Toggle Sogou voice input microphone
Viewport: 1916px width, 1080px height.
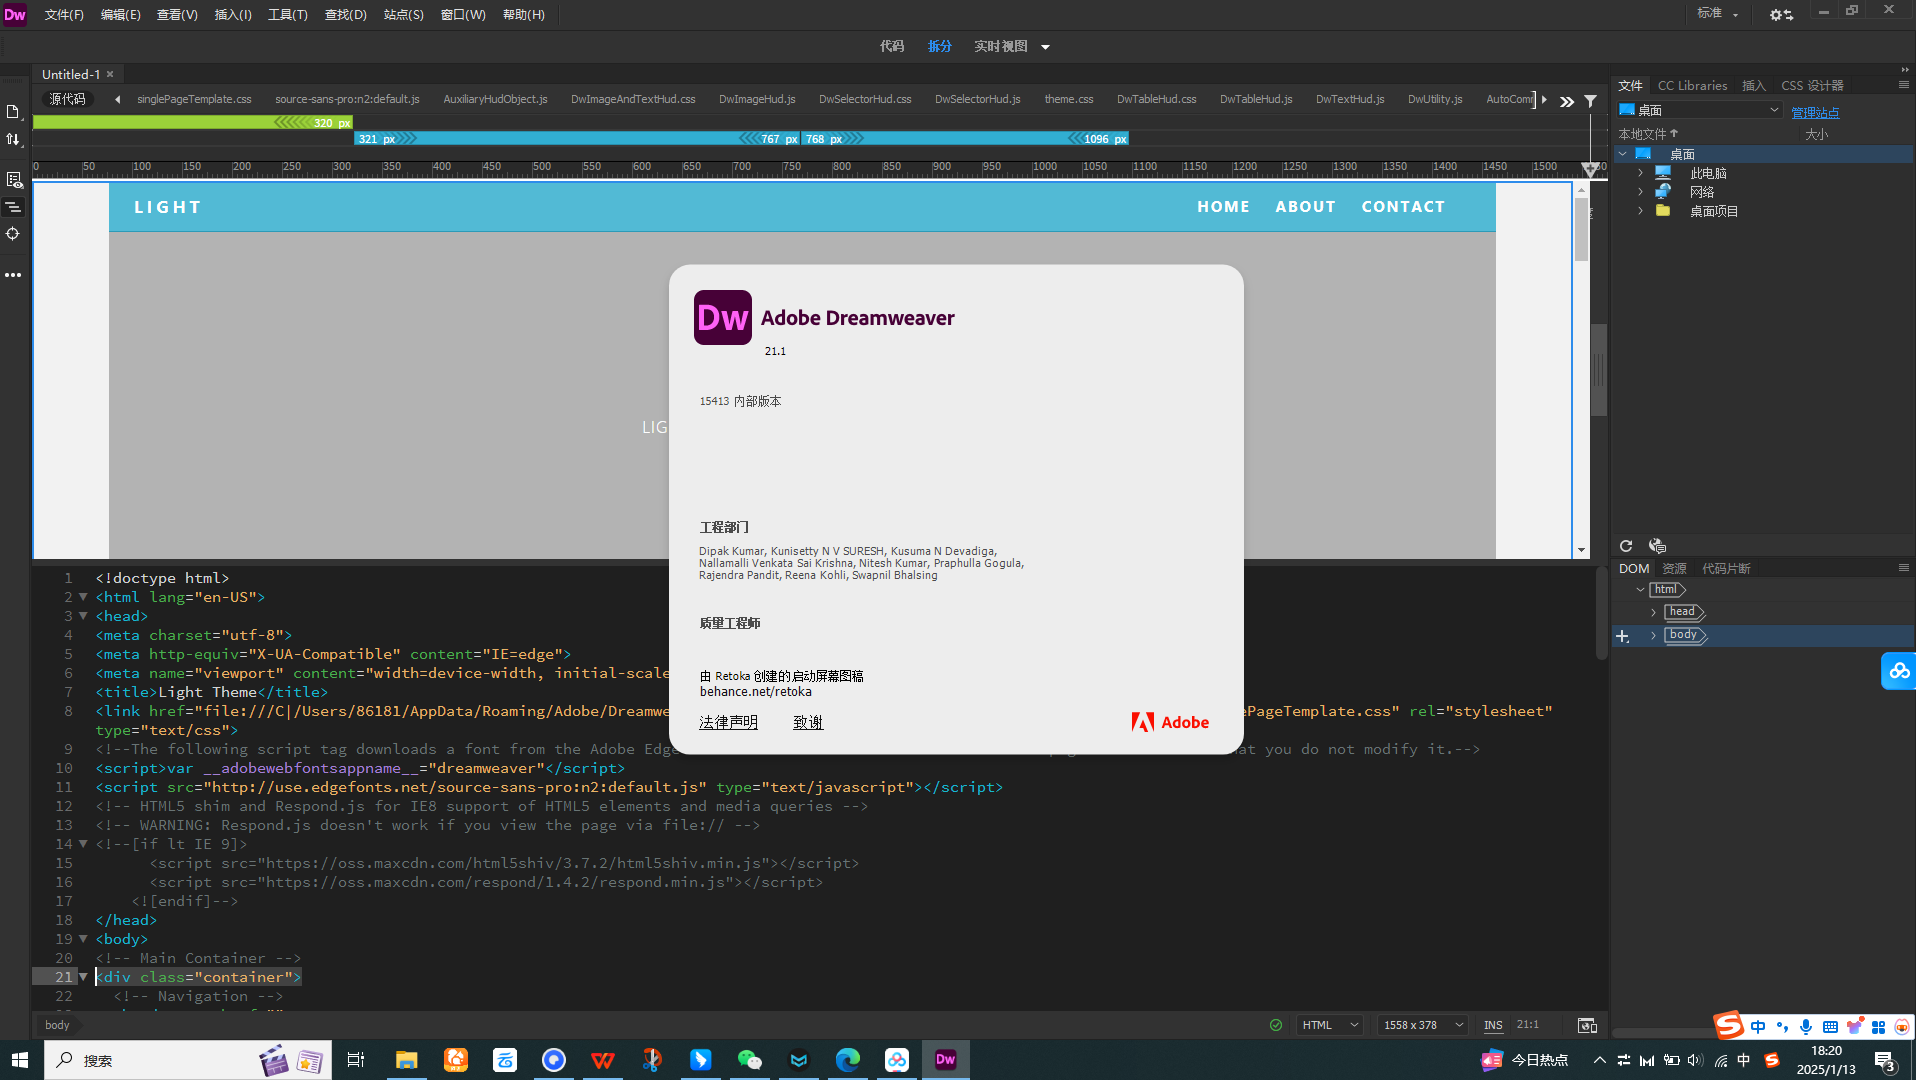pyautogui.click(x=1806, y=1027)
